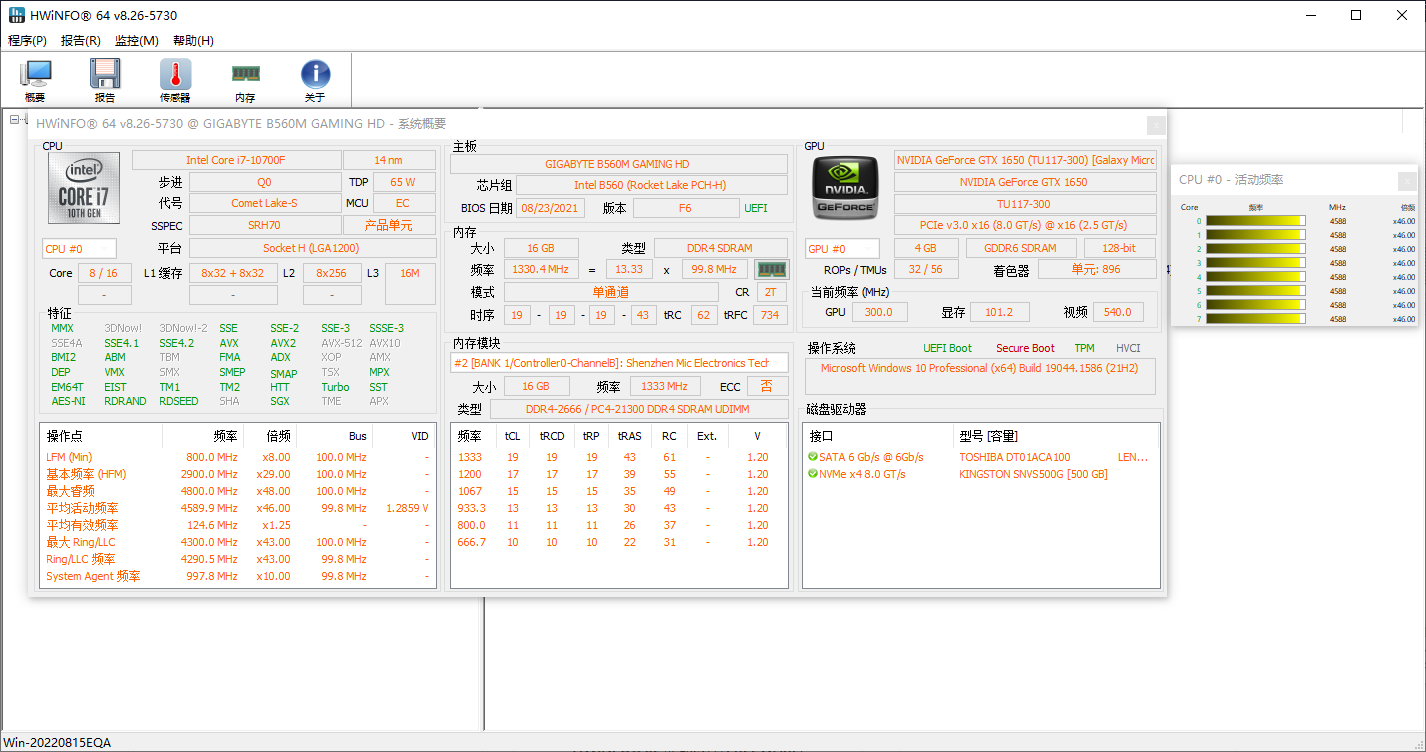Screen dimensions: 1426x752
Task: Open the GPU #0 selector dropdown
Action: 842,249
